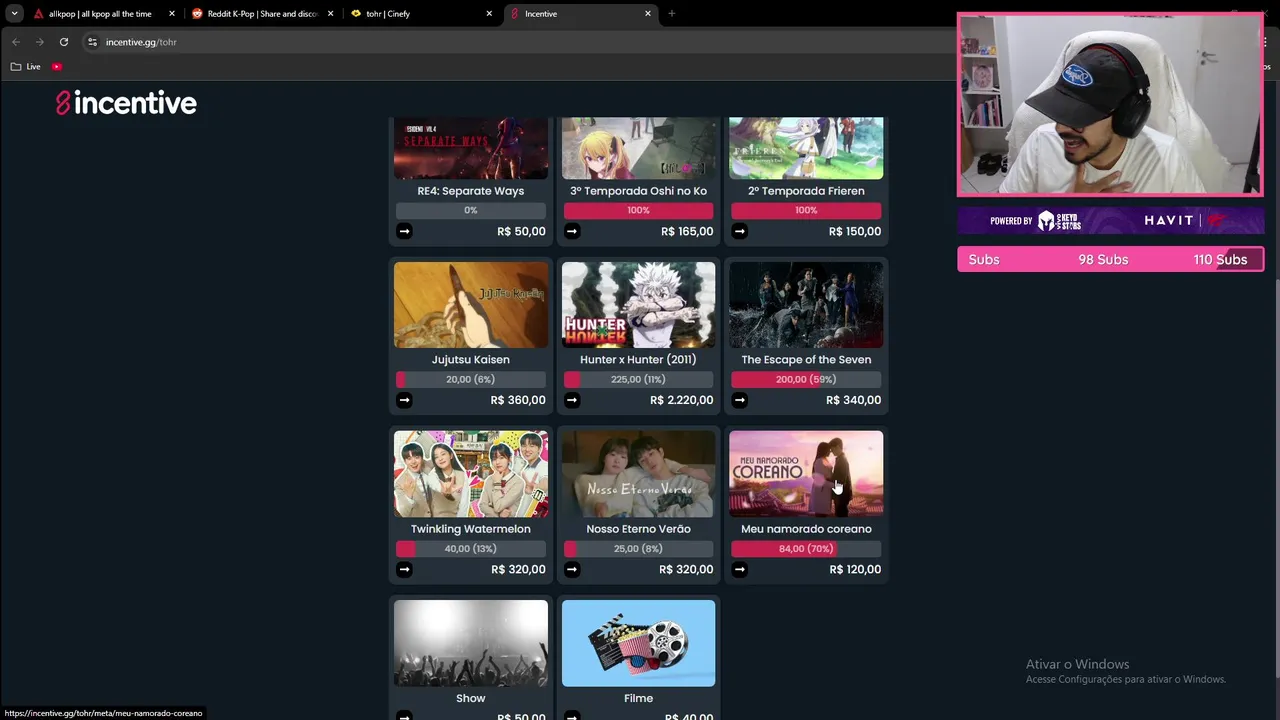Screen dimensions: 1280x720
Task: Open YouTube bookmark icon in bookmarks bar
Action: [57, 67]
